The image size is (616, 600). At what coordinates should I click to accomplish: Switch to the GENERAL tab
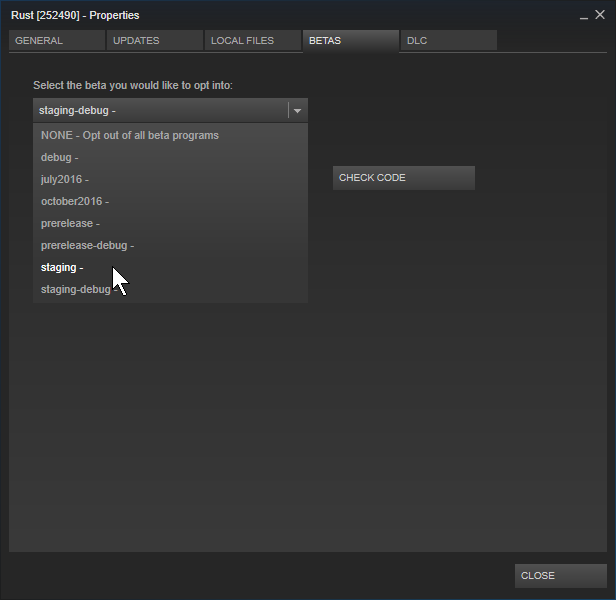57,40
